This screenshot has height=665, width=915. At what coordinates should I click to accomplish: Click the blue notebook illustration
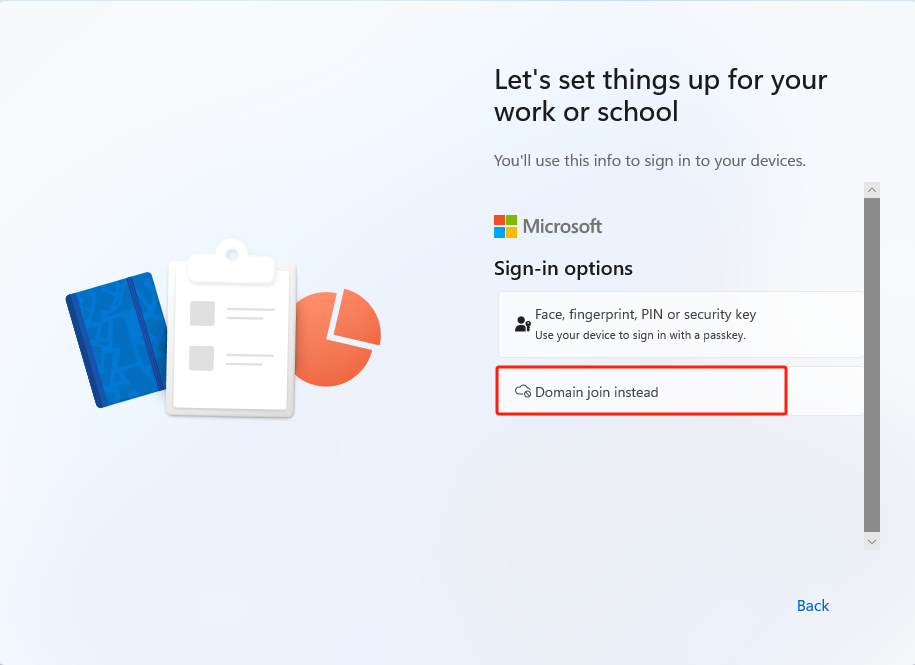(117, 340)
